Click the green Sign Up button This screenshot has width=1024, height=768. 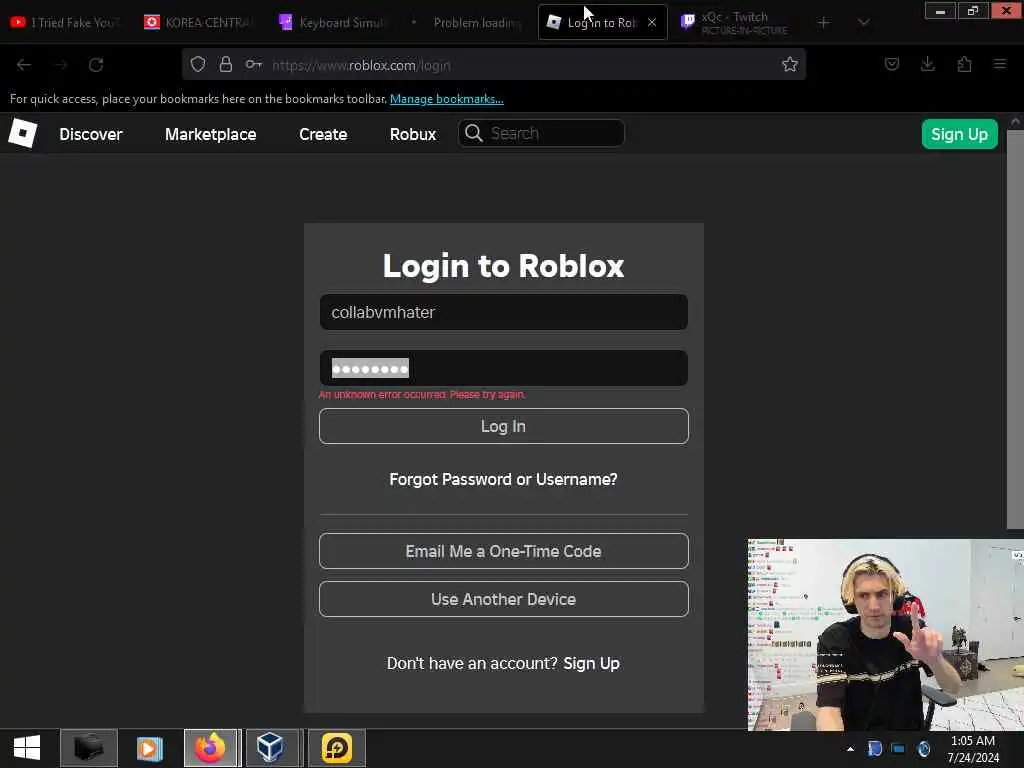(x=959, y=134)
